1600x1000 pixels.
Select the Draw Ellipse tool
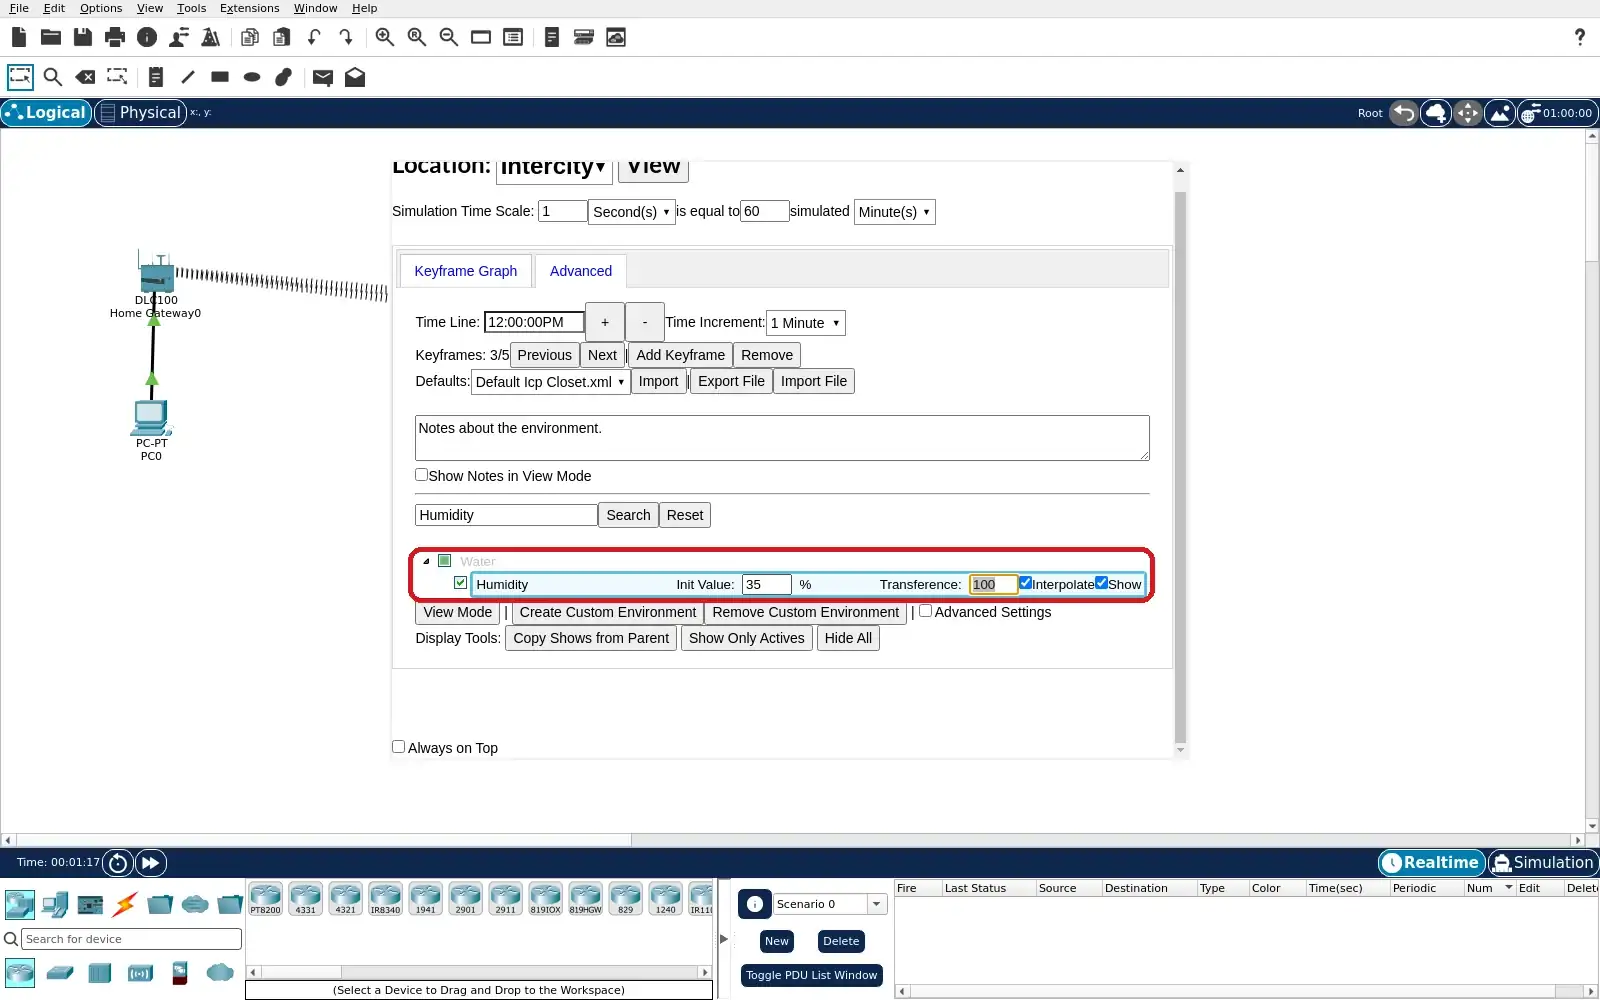252,77
